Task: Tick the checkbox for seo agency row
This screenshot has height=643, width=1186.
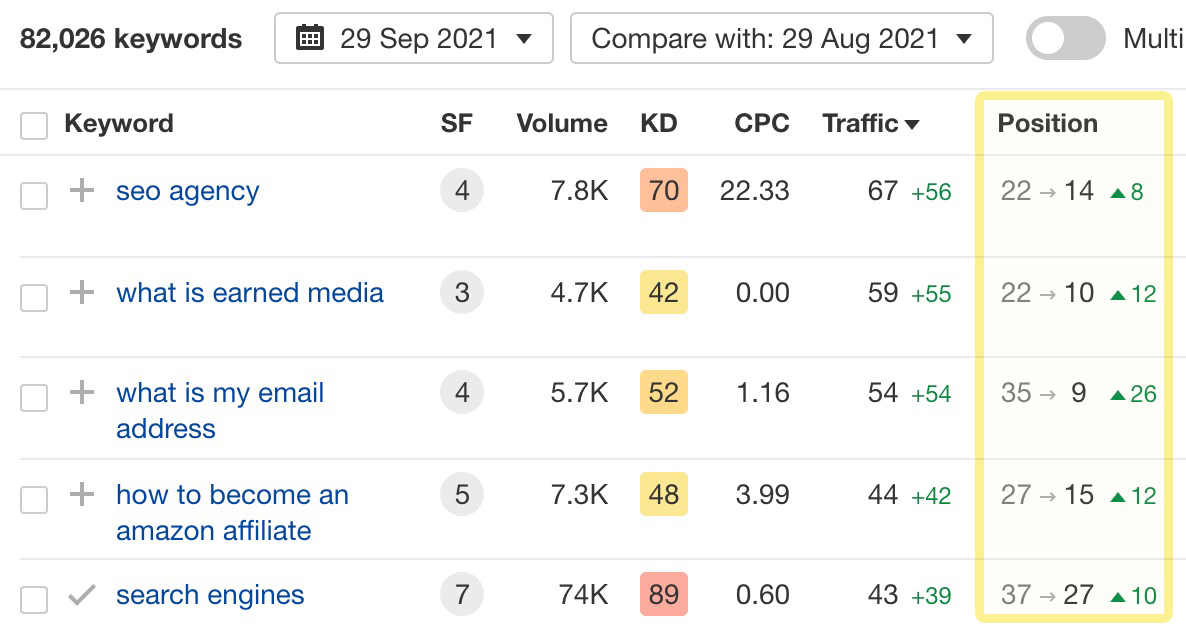Action: coord(34,195)
